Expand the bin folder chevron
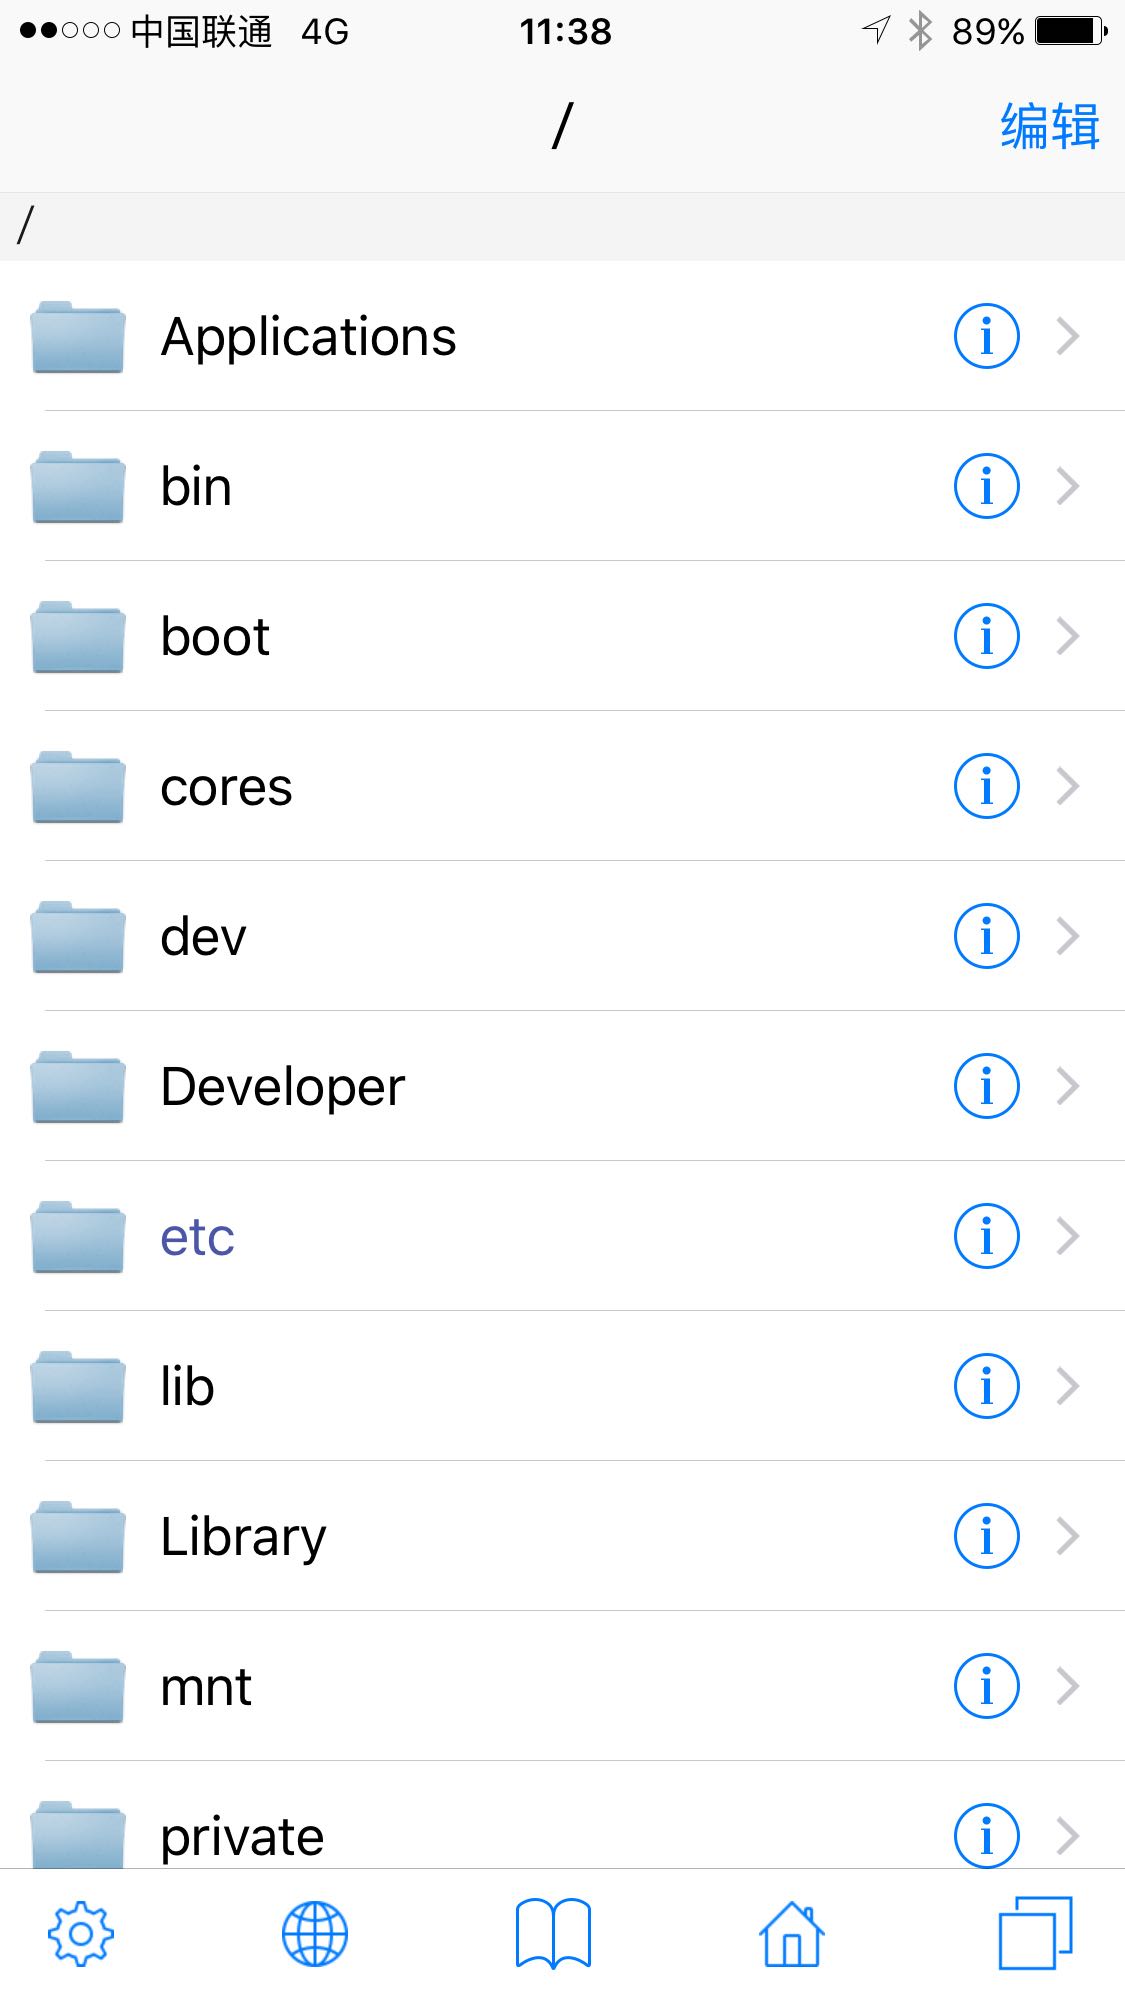Screen dimensions: 1125x2001 1068,486
